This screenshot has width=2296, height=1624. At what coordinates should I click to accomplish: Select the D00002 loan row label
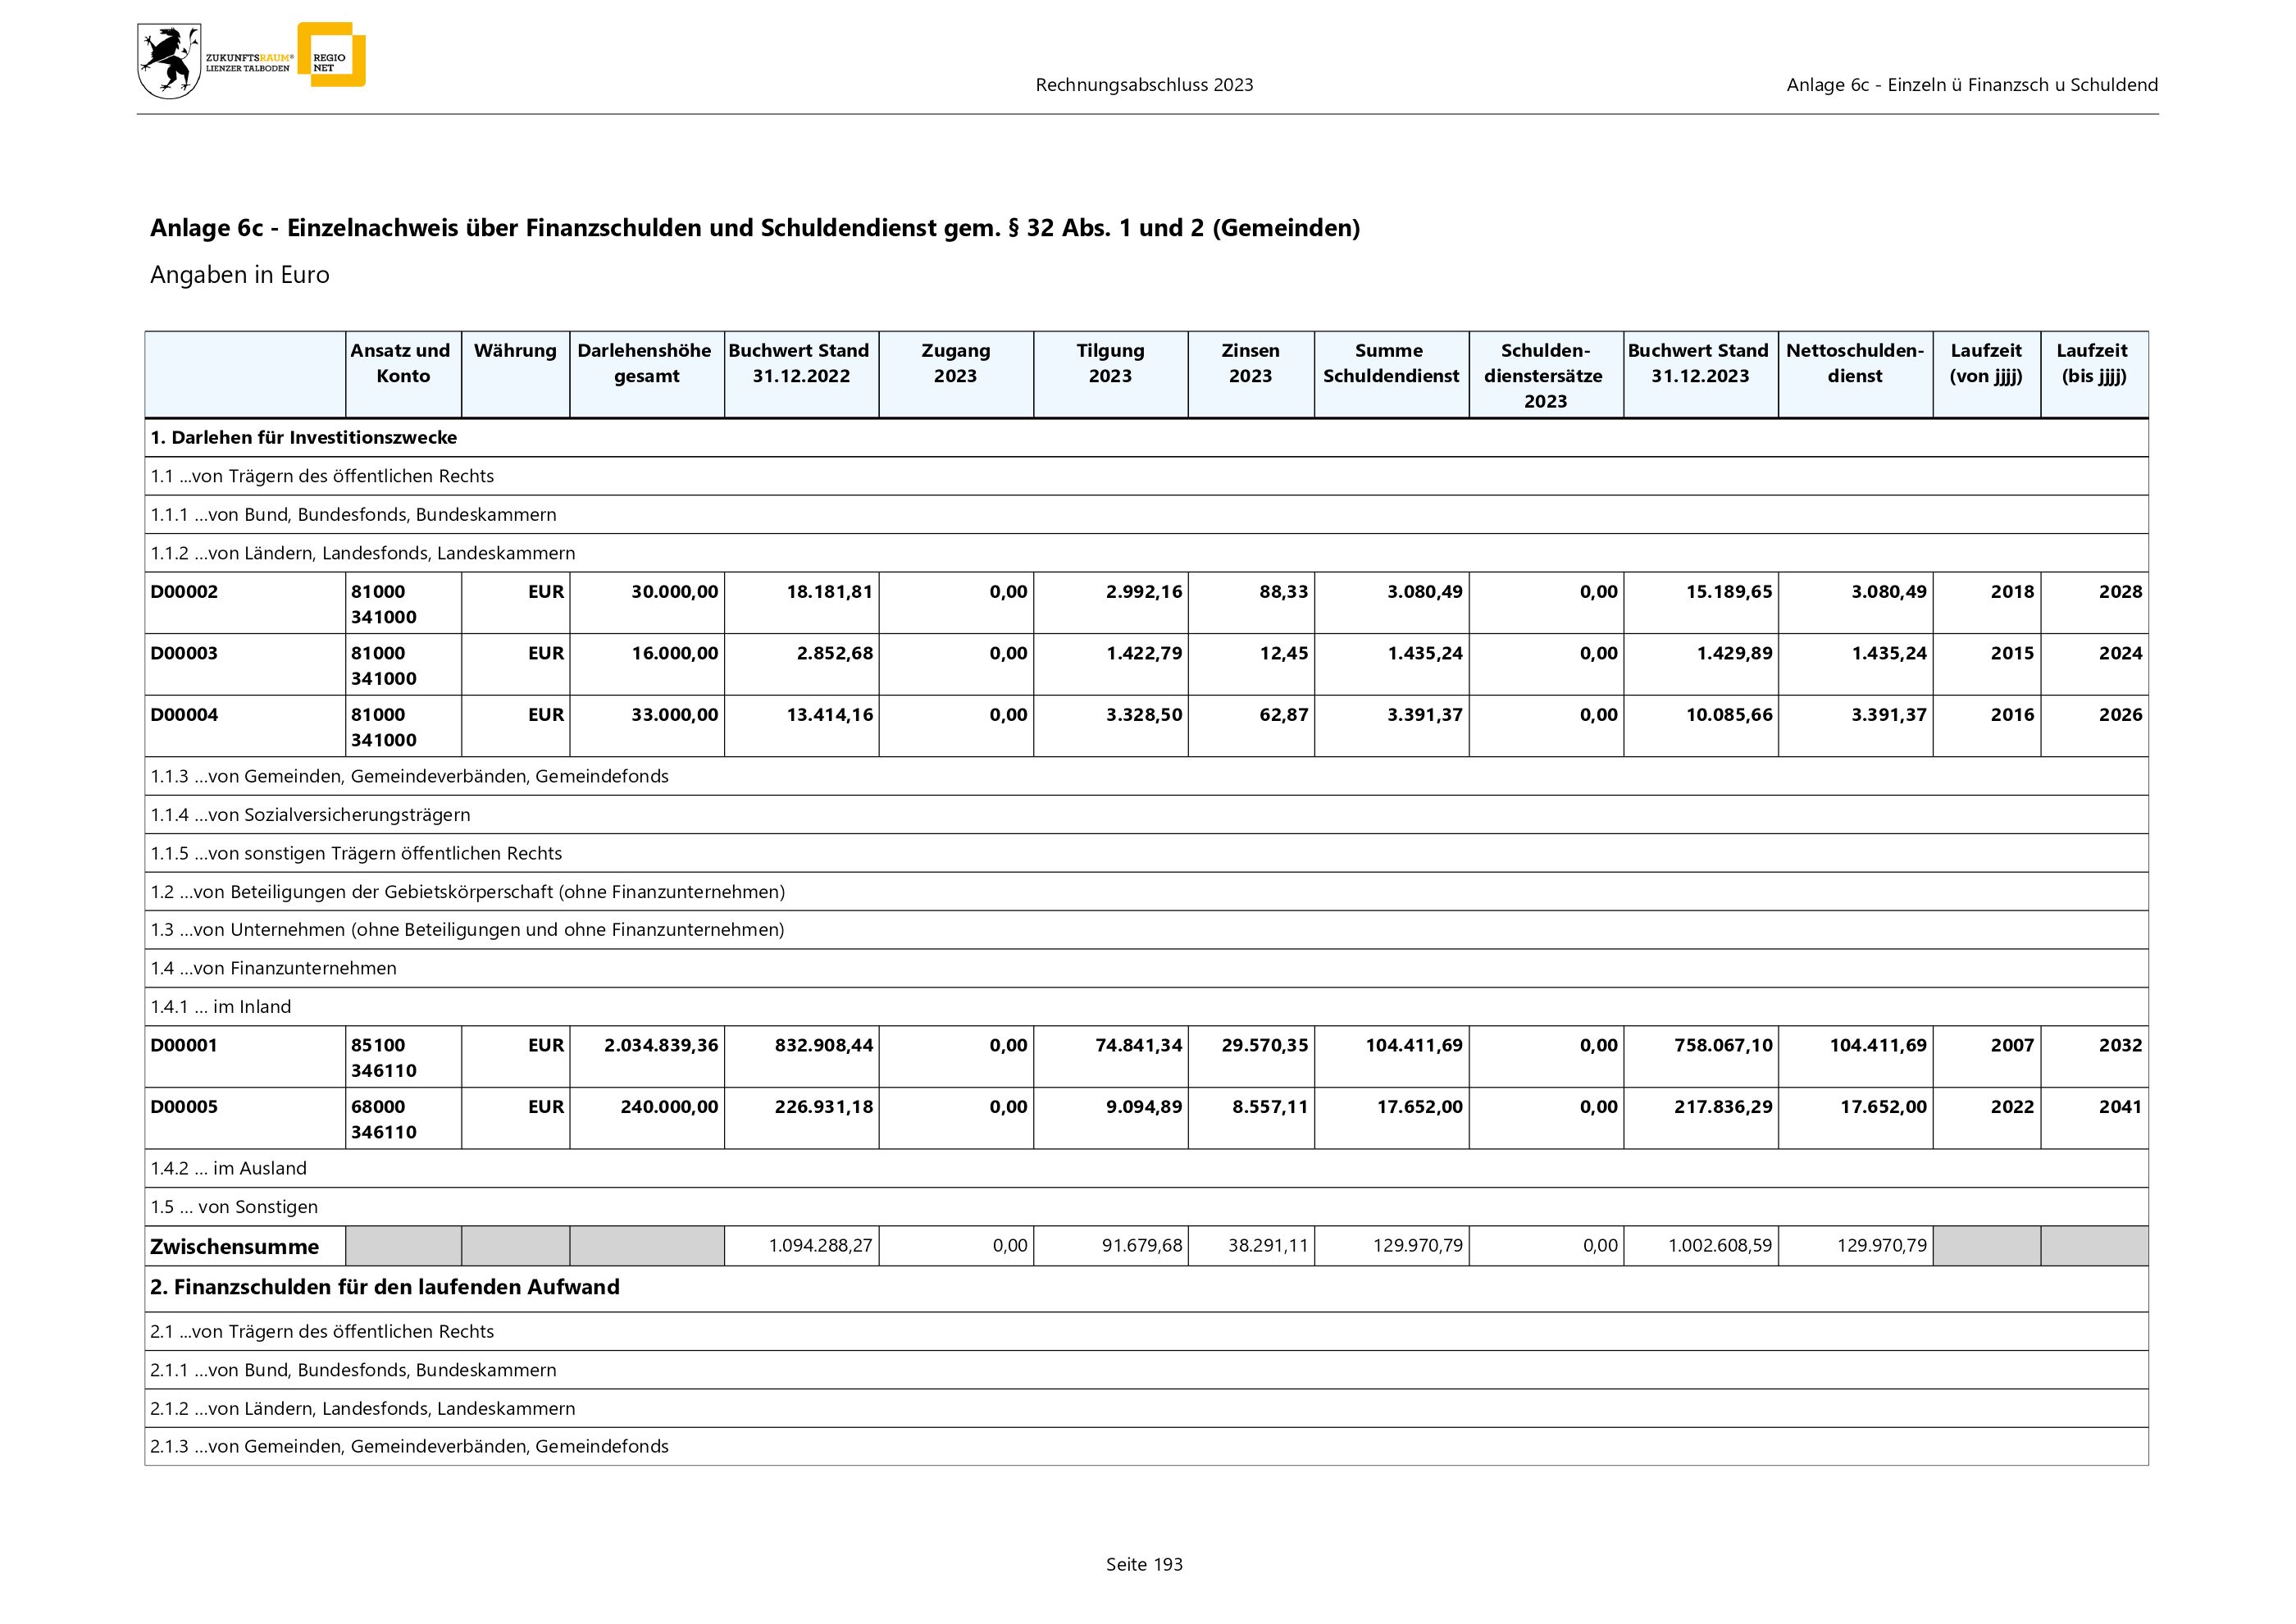tap(184, 592)
